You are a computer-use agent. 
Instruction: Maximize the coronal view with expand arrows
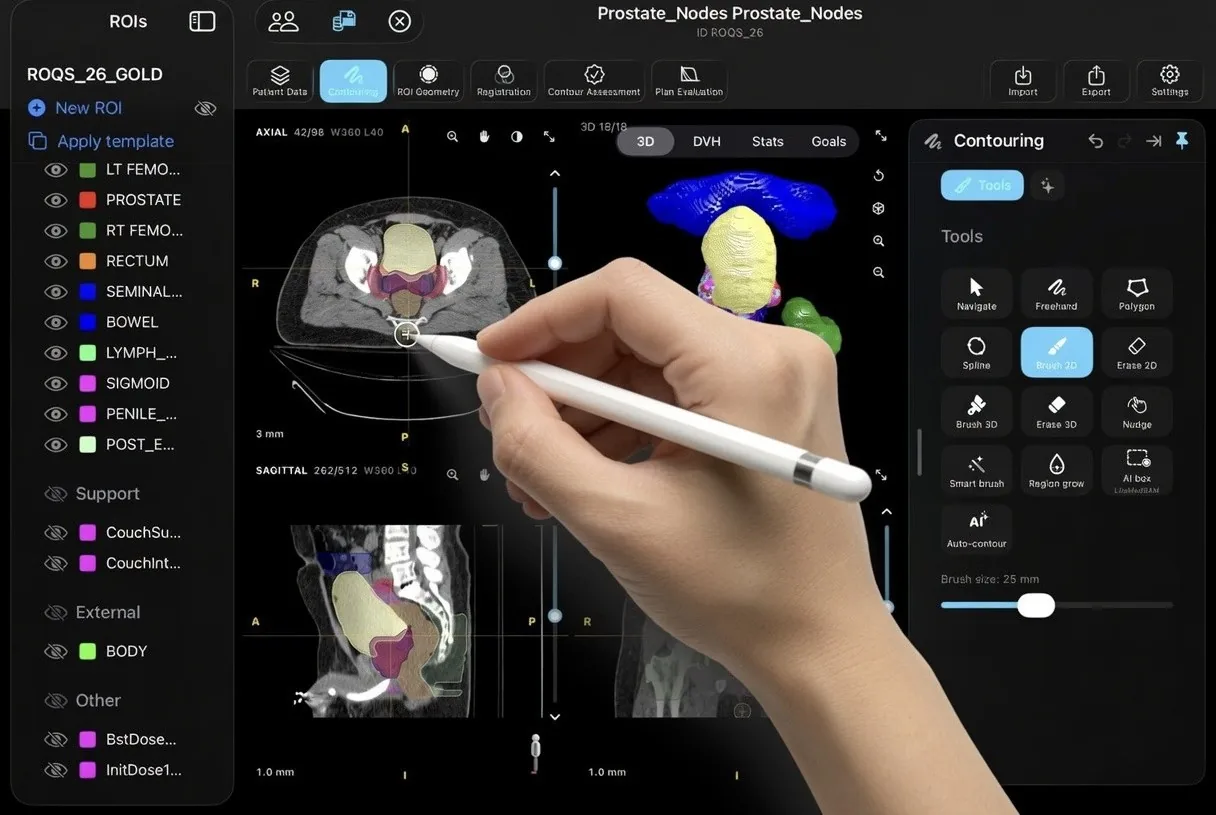click(881, 475)
